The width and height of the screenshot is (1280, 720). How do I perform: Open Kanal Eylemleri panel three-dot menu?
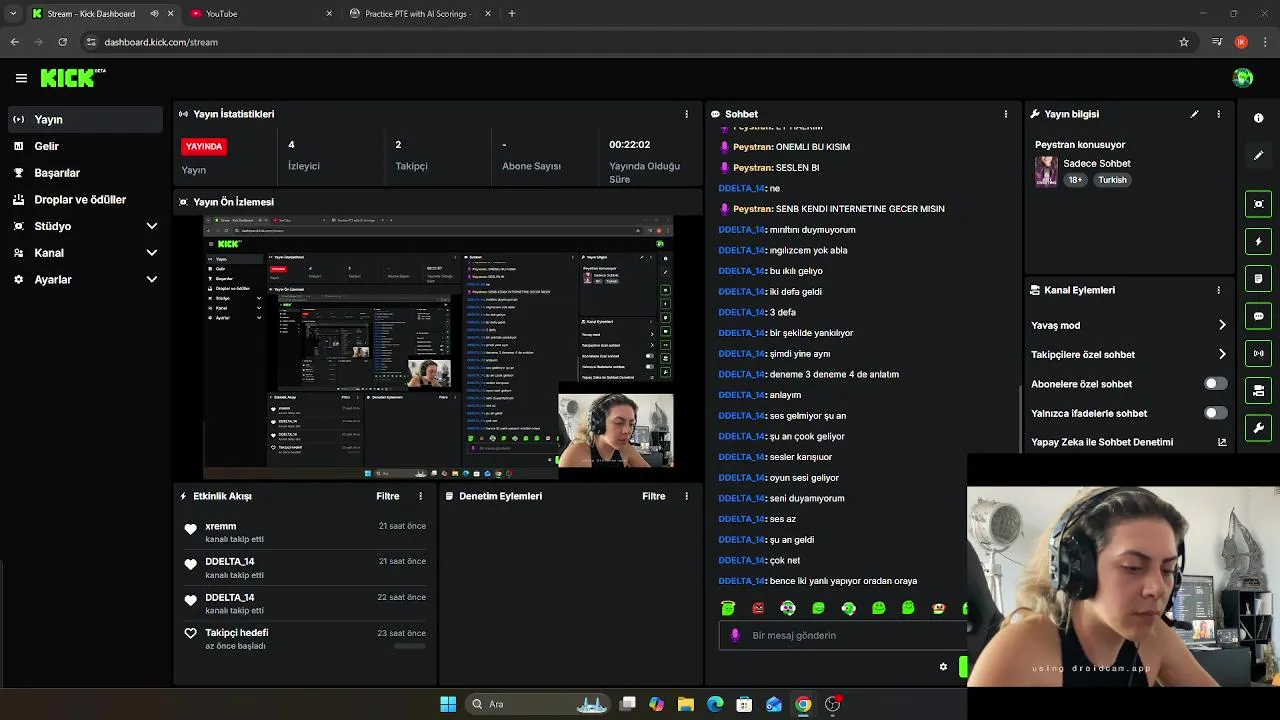tap(1218, 290)
